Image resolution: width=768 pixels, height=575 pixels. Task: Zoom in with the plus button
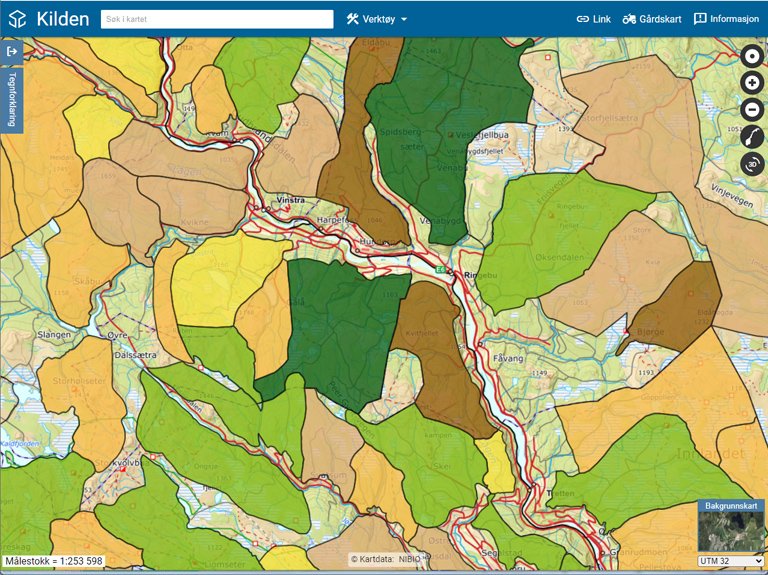tap(752, 83)
